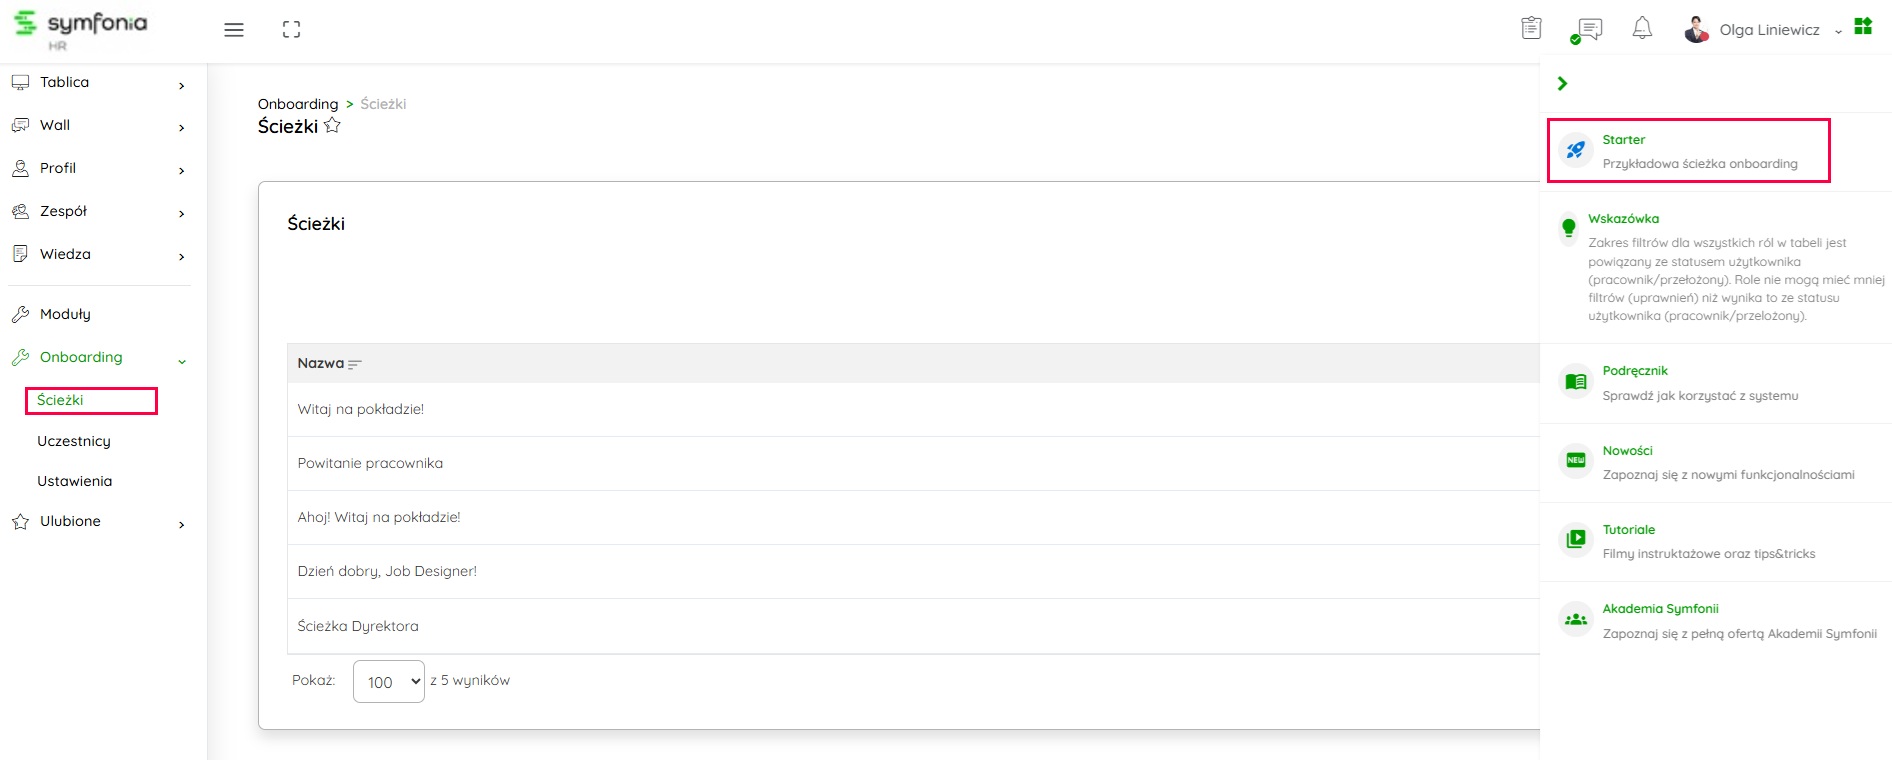Click the Akademia Symfonii icon

[x=1575, y=619]
